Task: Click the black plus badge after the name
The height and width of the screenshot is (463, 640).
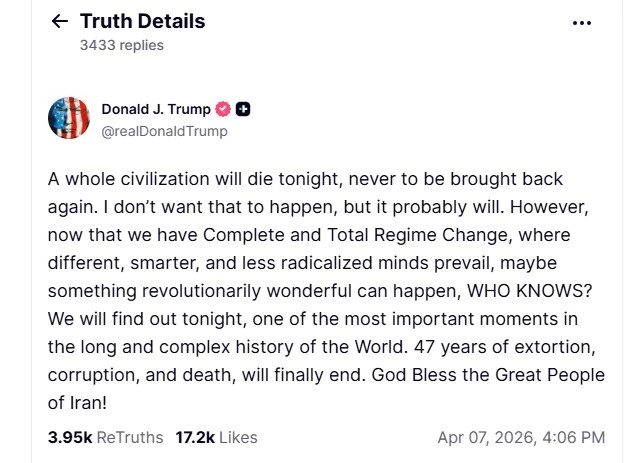Action: point(243,109)
